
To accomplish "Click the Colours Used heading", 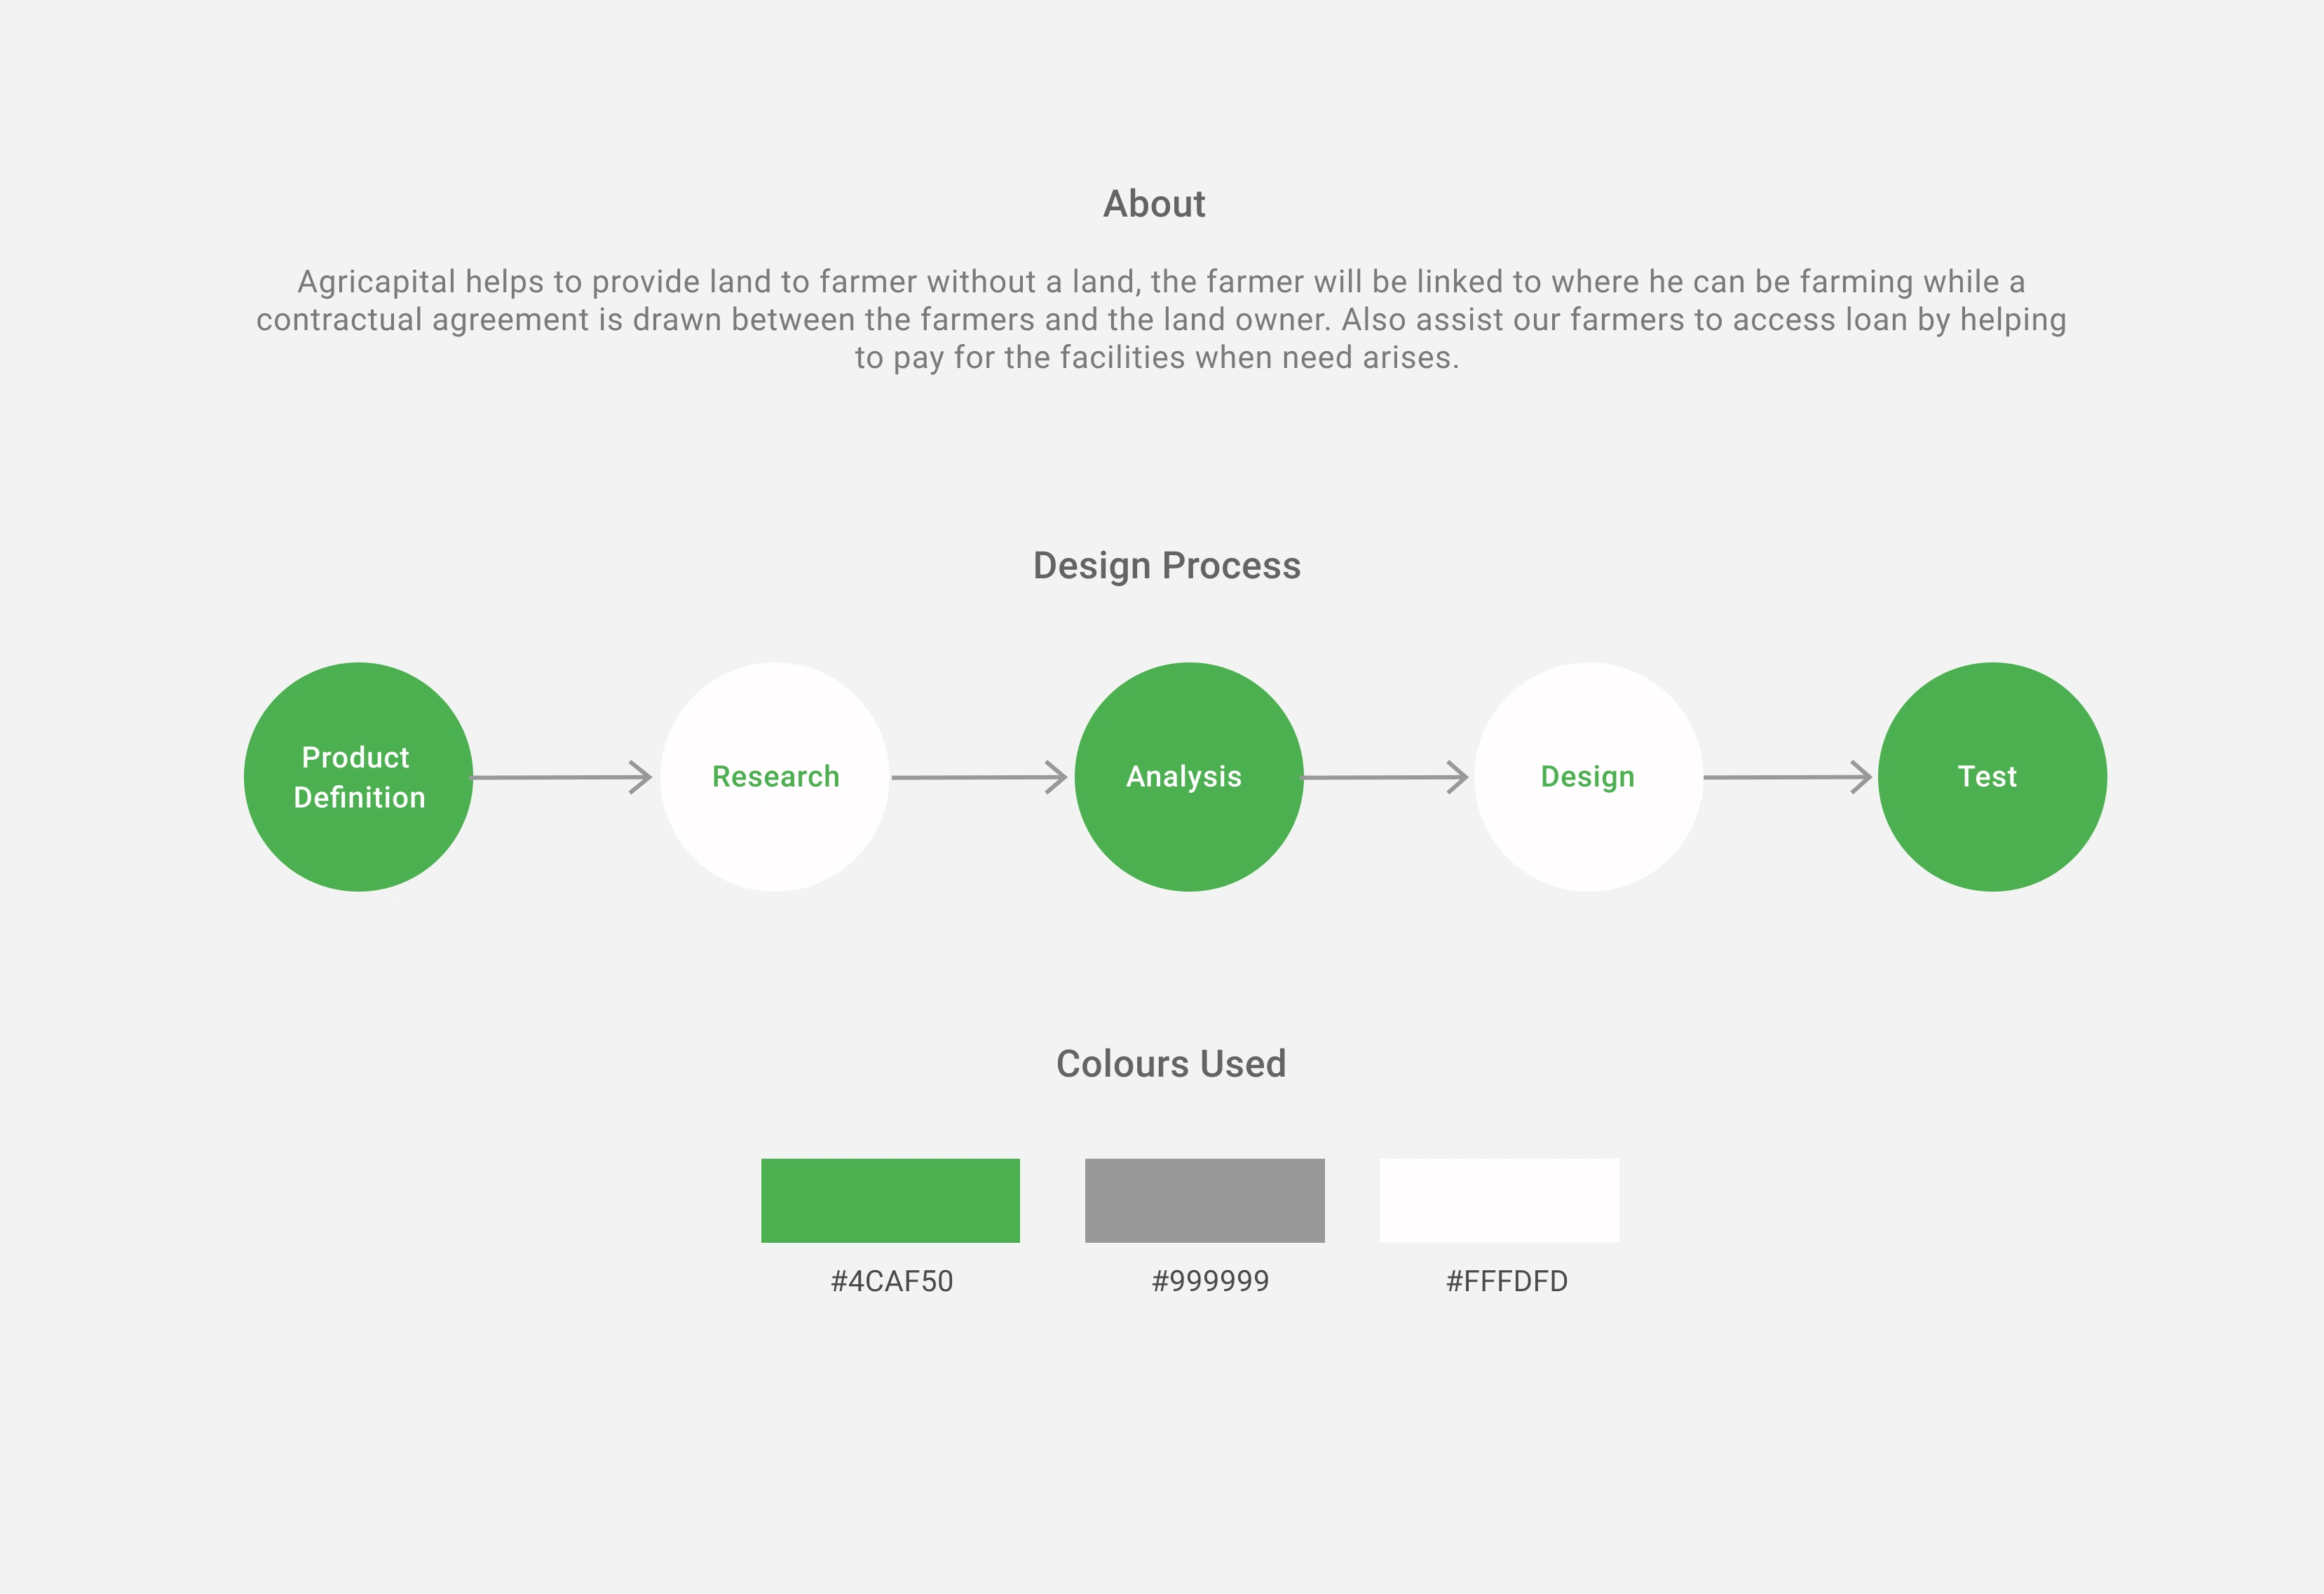I will coord(1171,1064).
